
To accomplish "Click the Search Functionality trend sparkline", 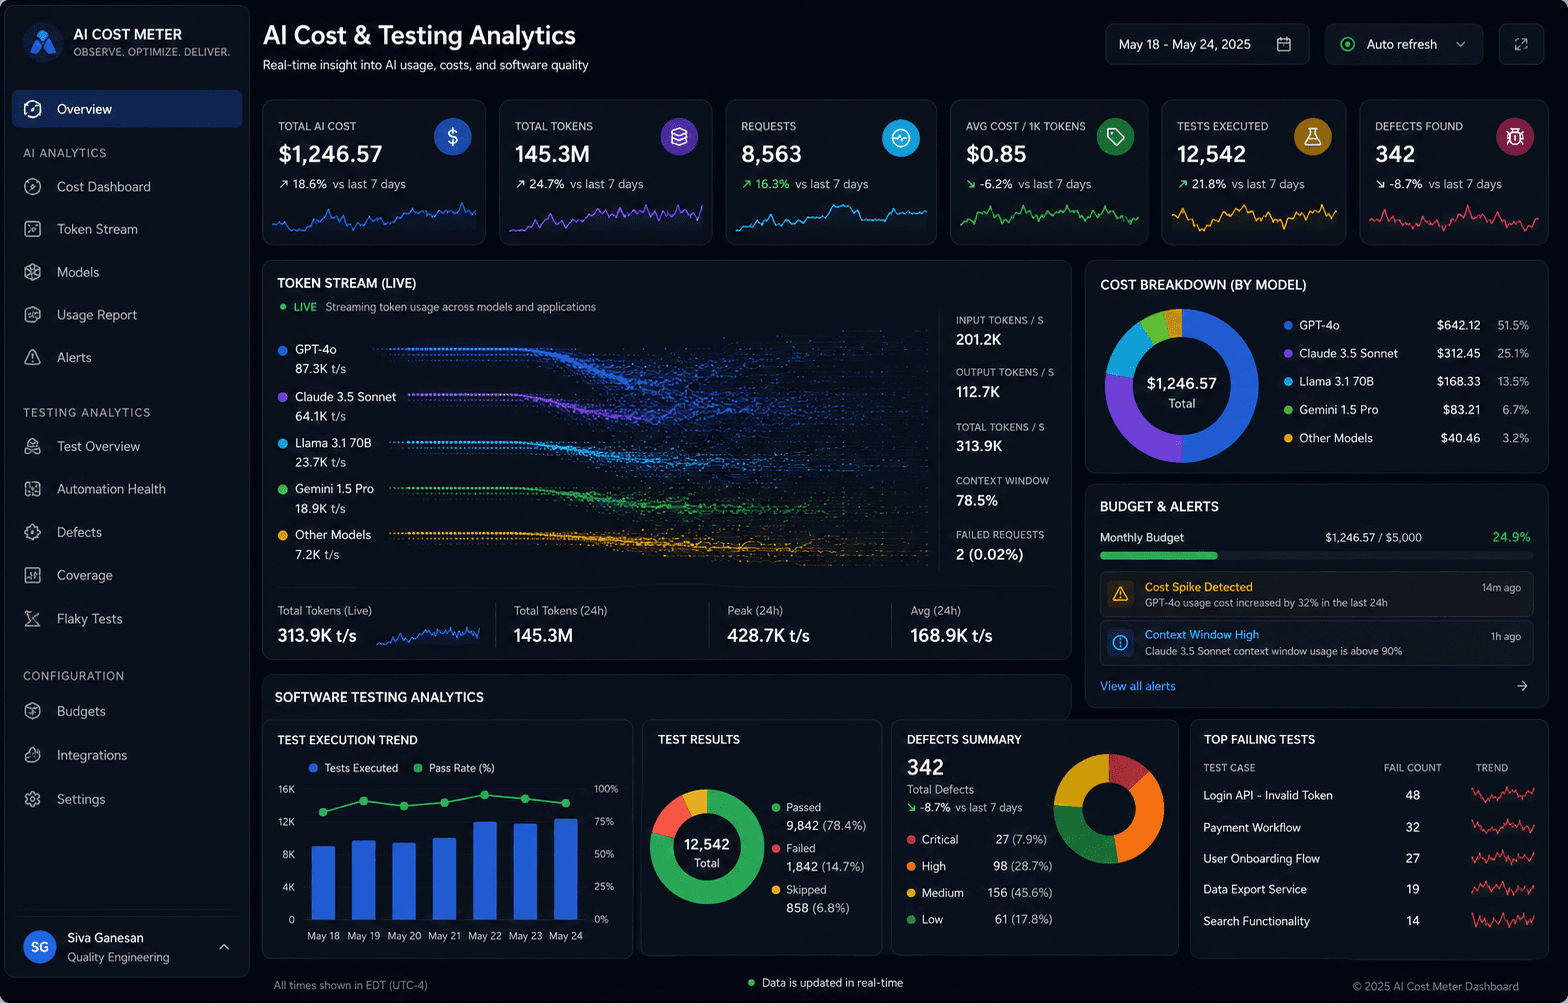I will pos(1503,920).
